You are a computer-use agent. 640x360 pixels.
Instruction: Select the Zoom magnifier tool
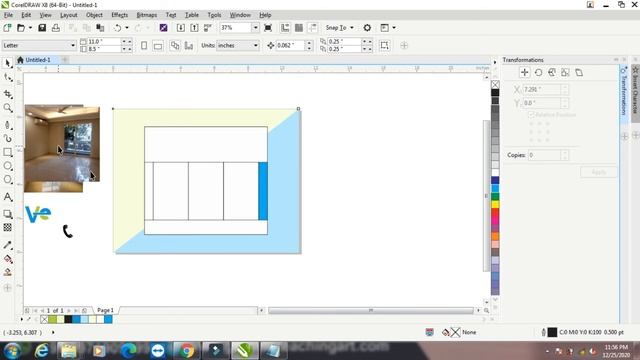click(x=8, y=108)
